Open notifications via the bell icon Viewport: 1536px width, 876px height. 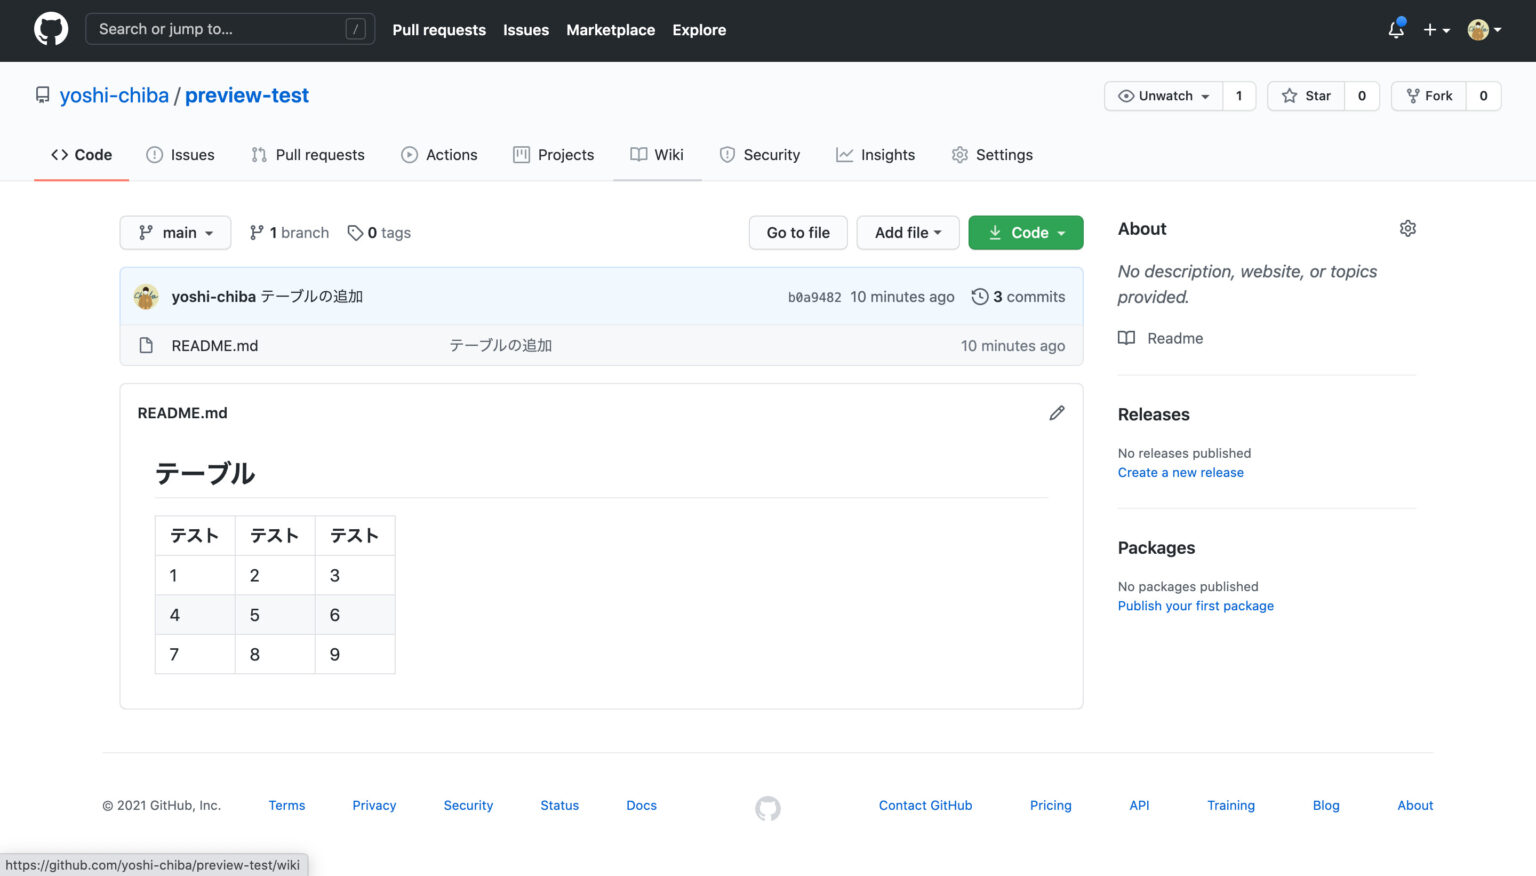coord(1395,31)
